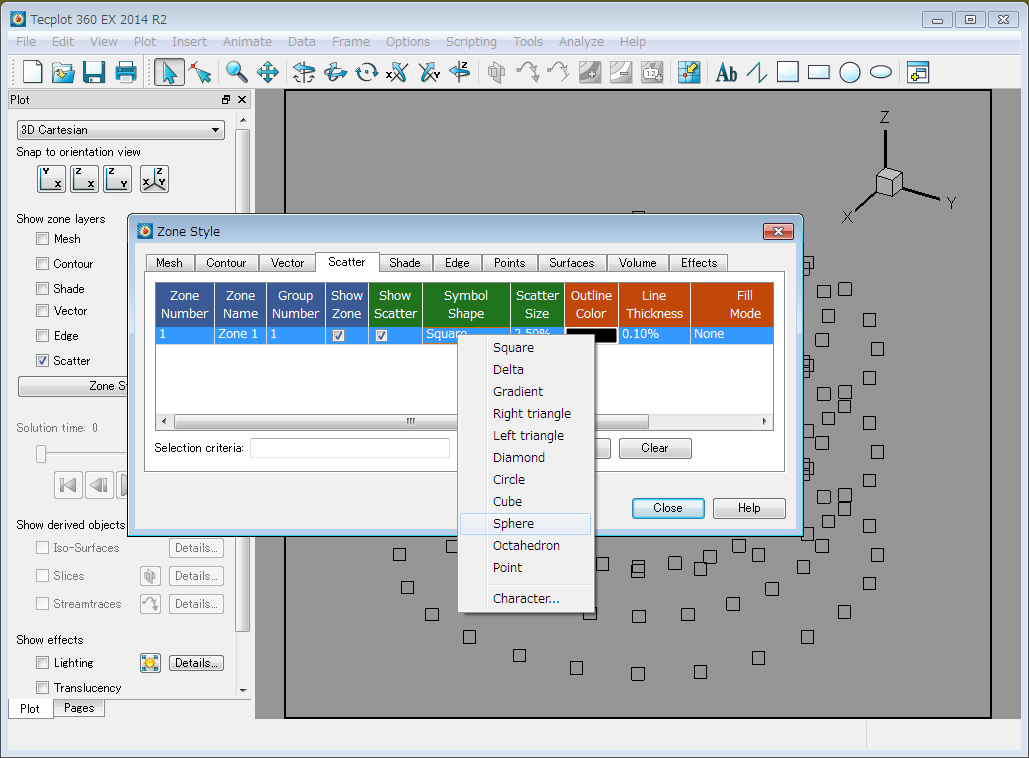
Task: Select the Ab text insertion tool
Action: coord(726,72)
